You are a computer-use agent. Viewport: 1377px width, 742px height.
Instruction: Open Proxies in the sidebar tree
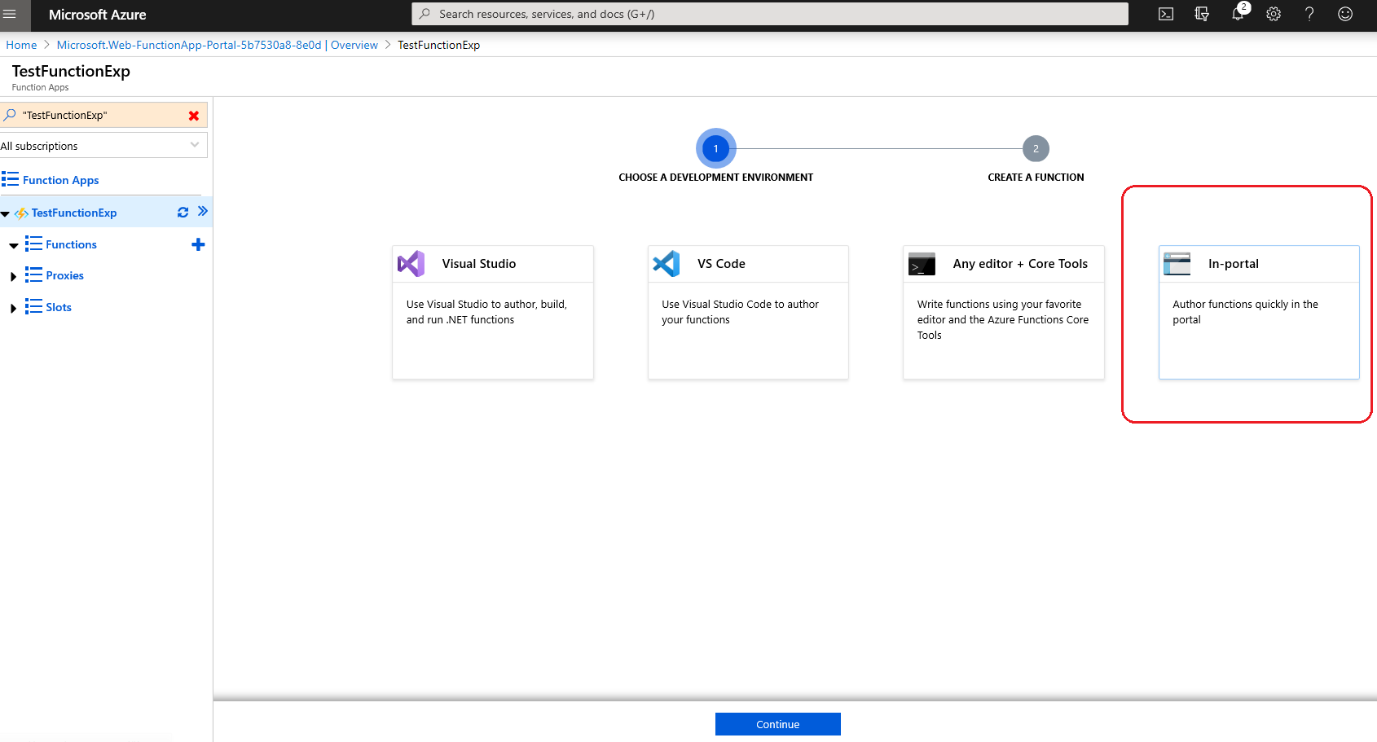point(65,275)
